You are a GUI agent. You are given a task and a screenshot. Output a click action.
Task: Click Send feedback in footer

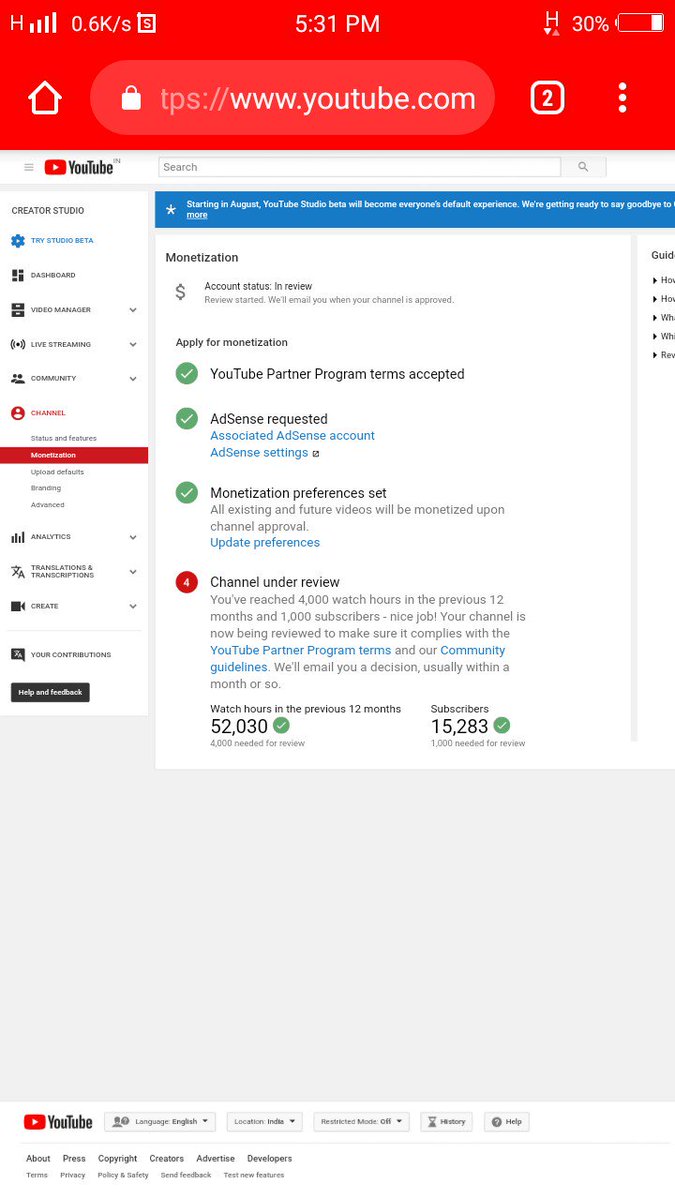coord(186,1176)
